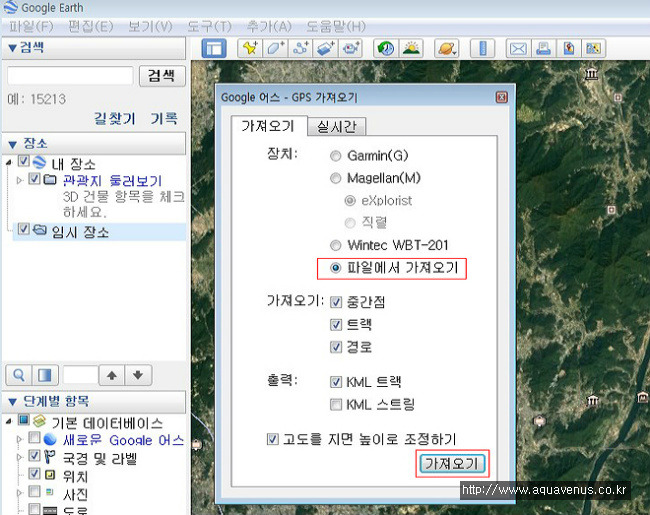
Task: Switch to the 실시간 tab
Action: click(x=337, y=126)
